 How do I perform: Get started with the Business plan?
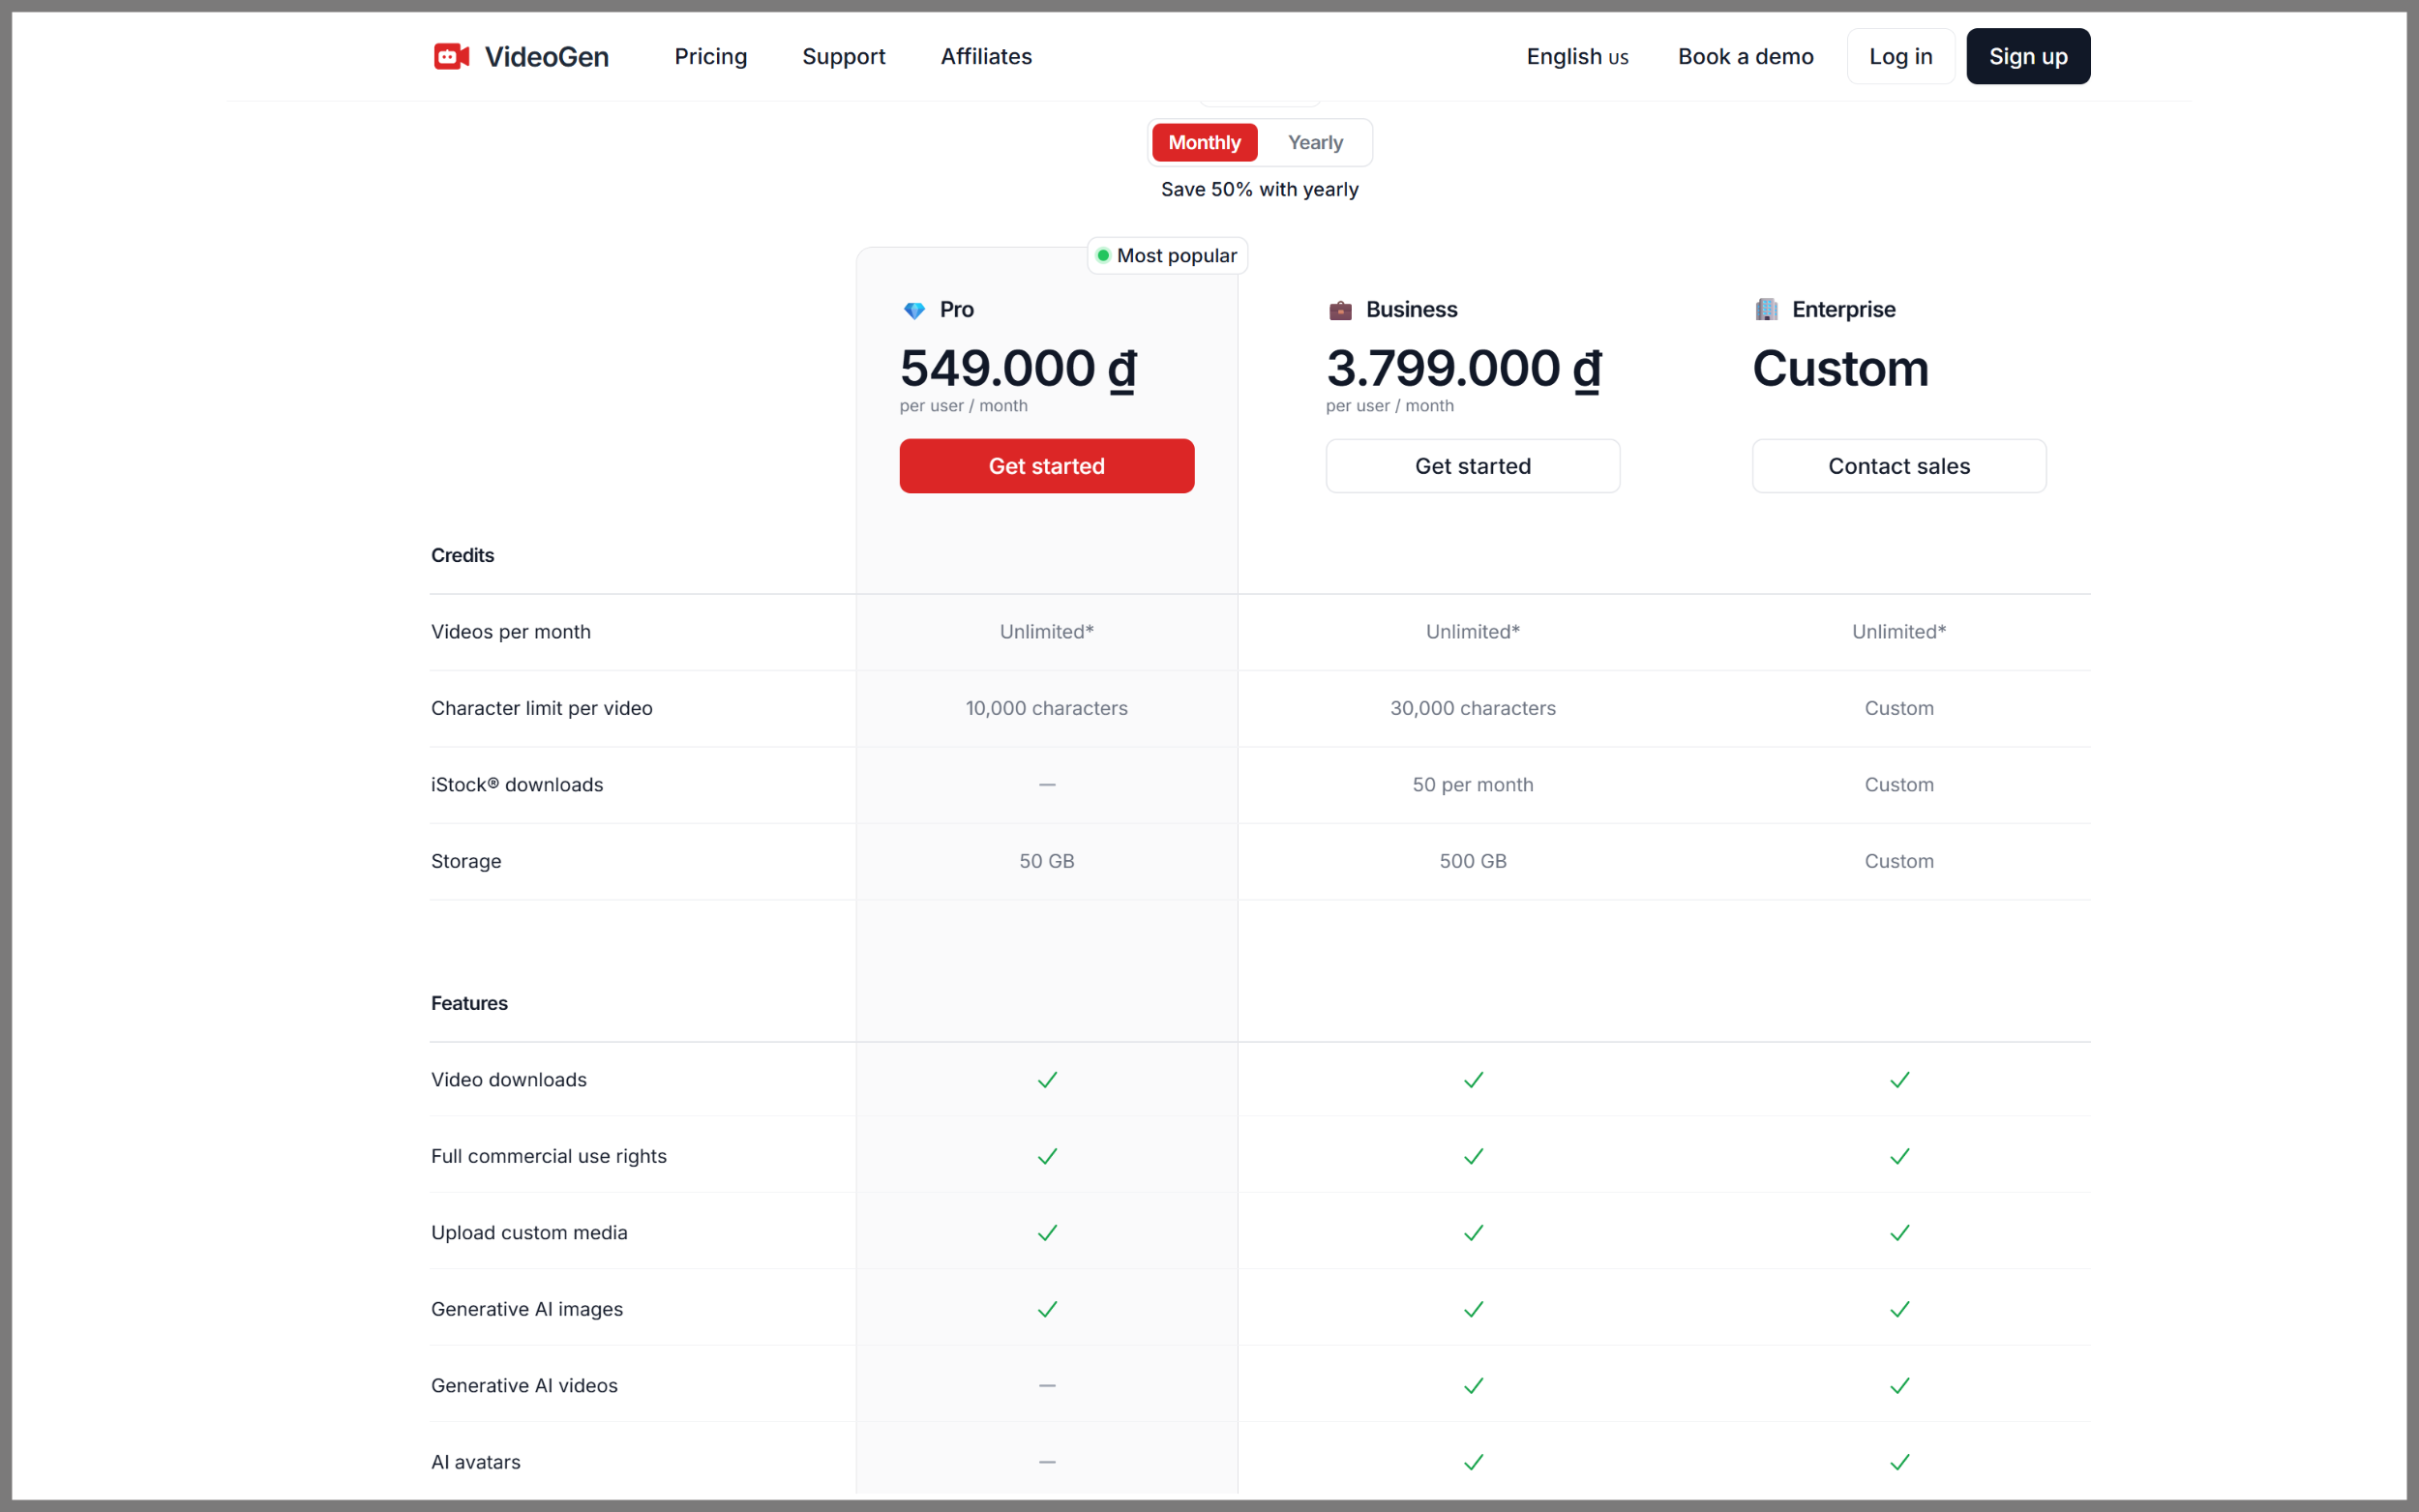pos(1472,466)
